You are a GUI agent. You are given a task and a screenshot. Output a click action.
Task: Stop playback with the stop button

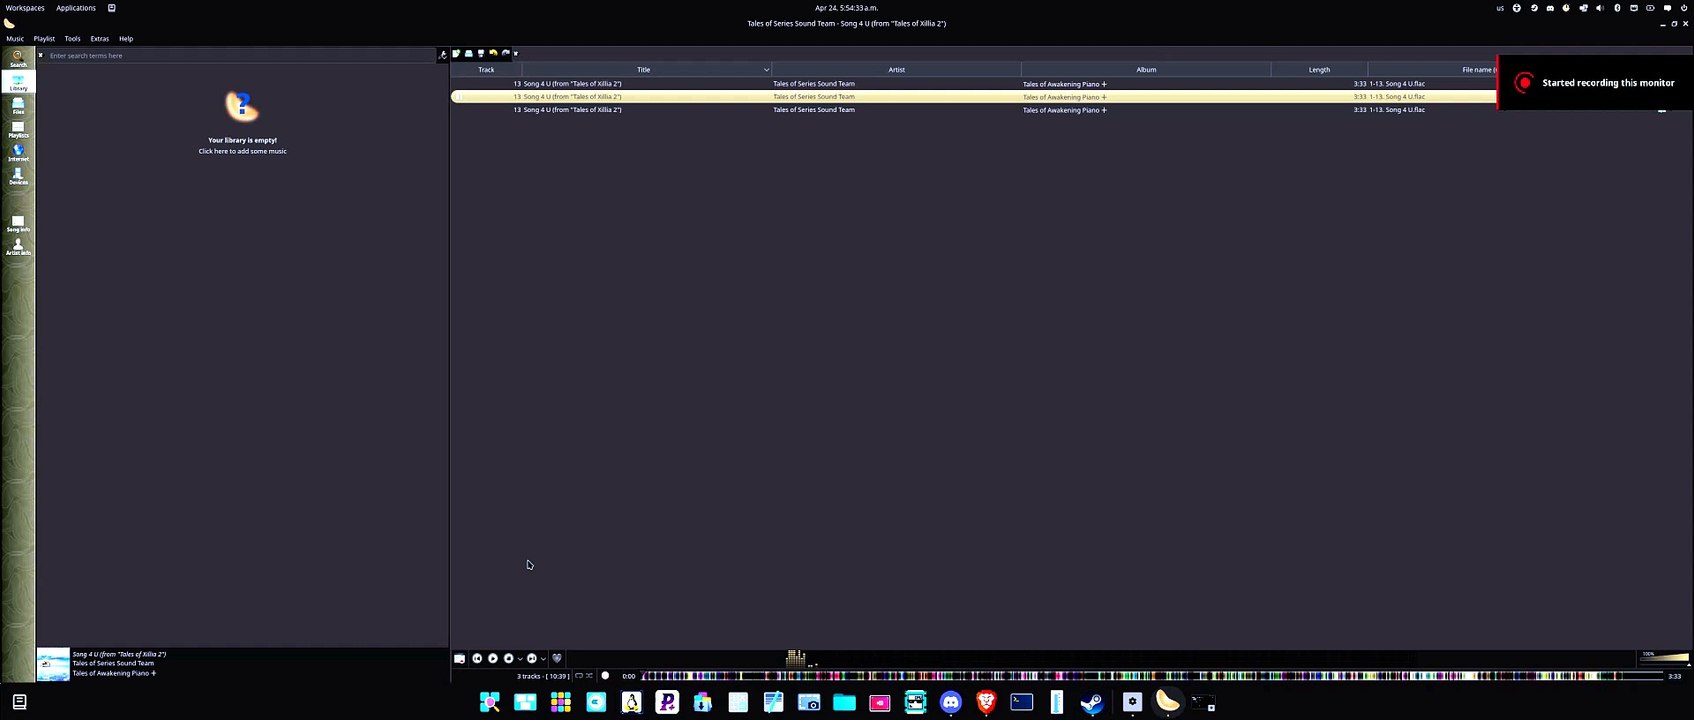(x=508, y=658)
